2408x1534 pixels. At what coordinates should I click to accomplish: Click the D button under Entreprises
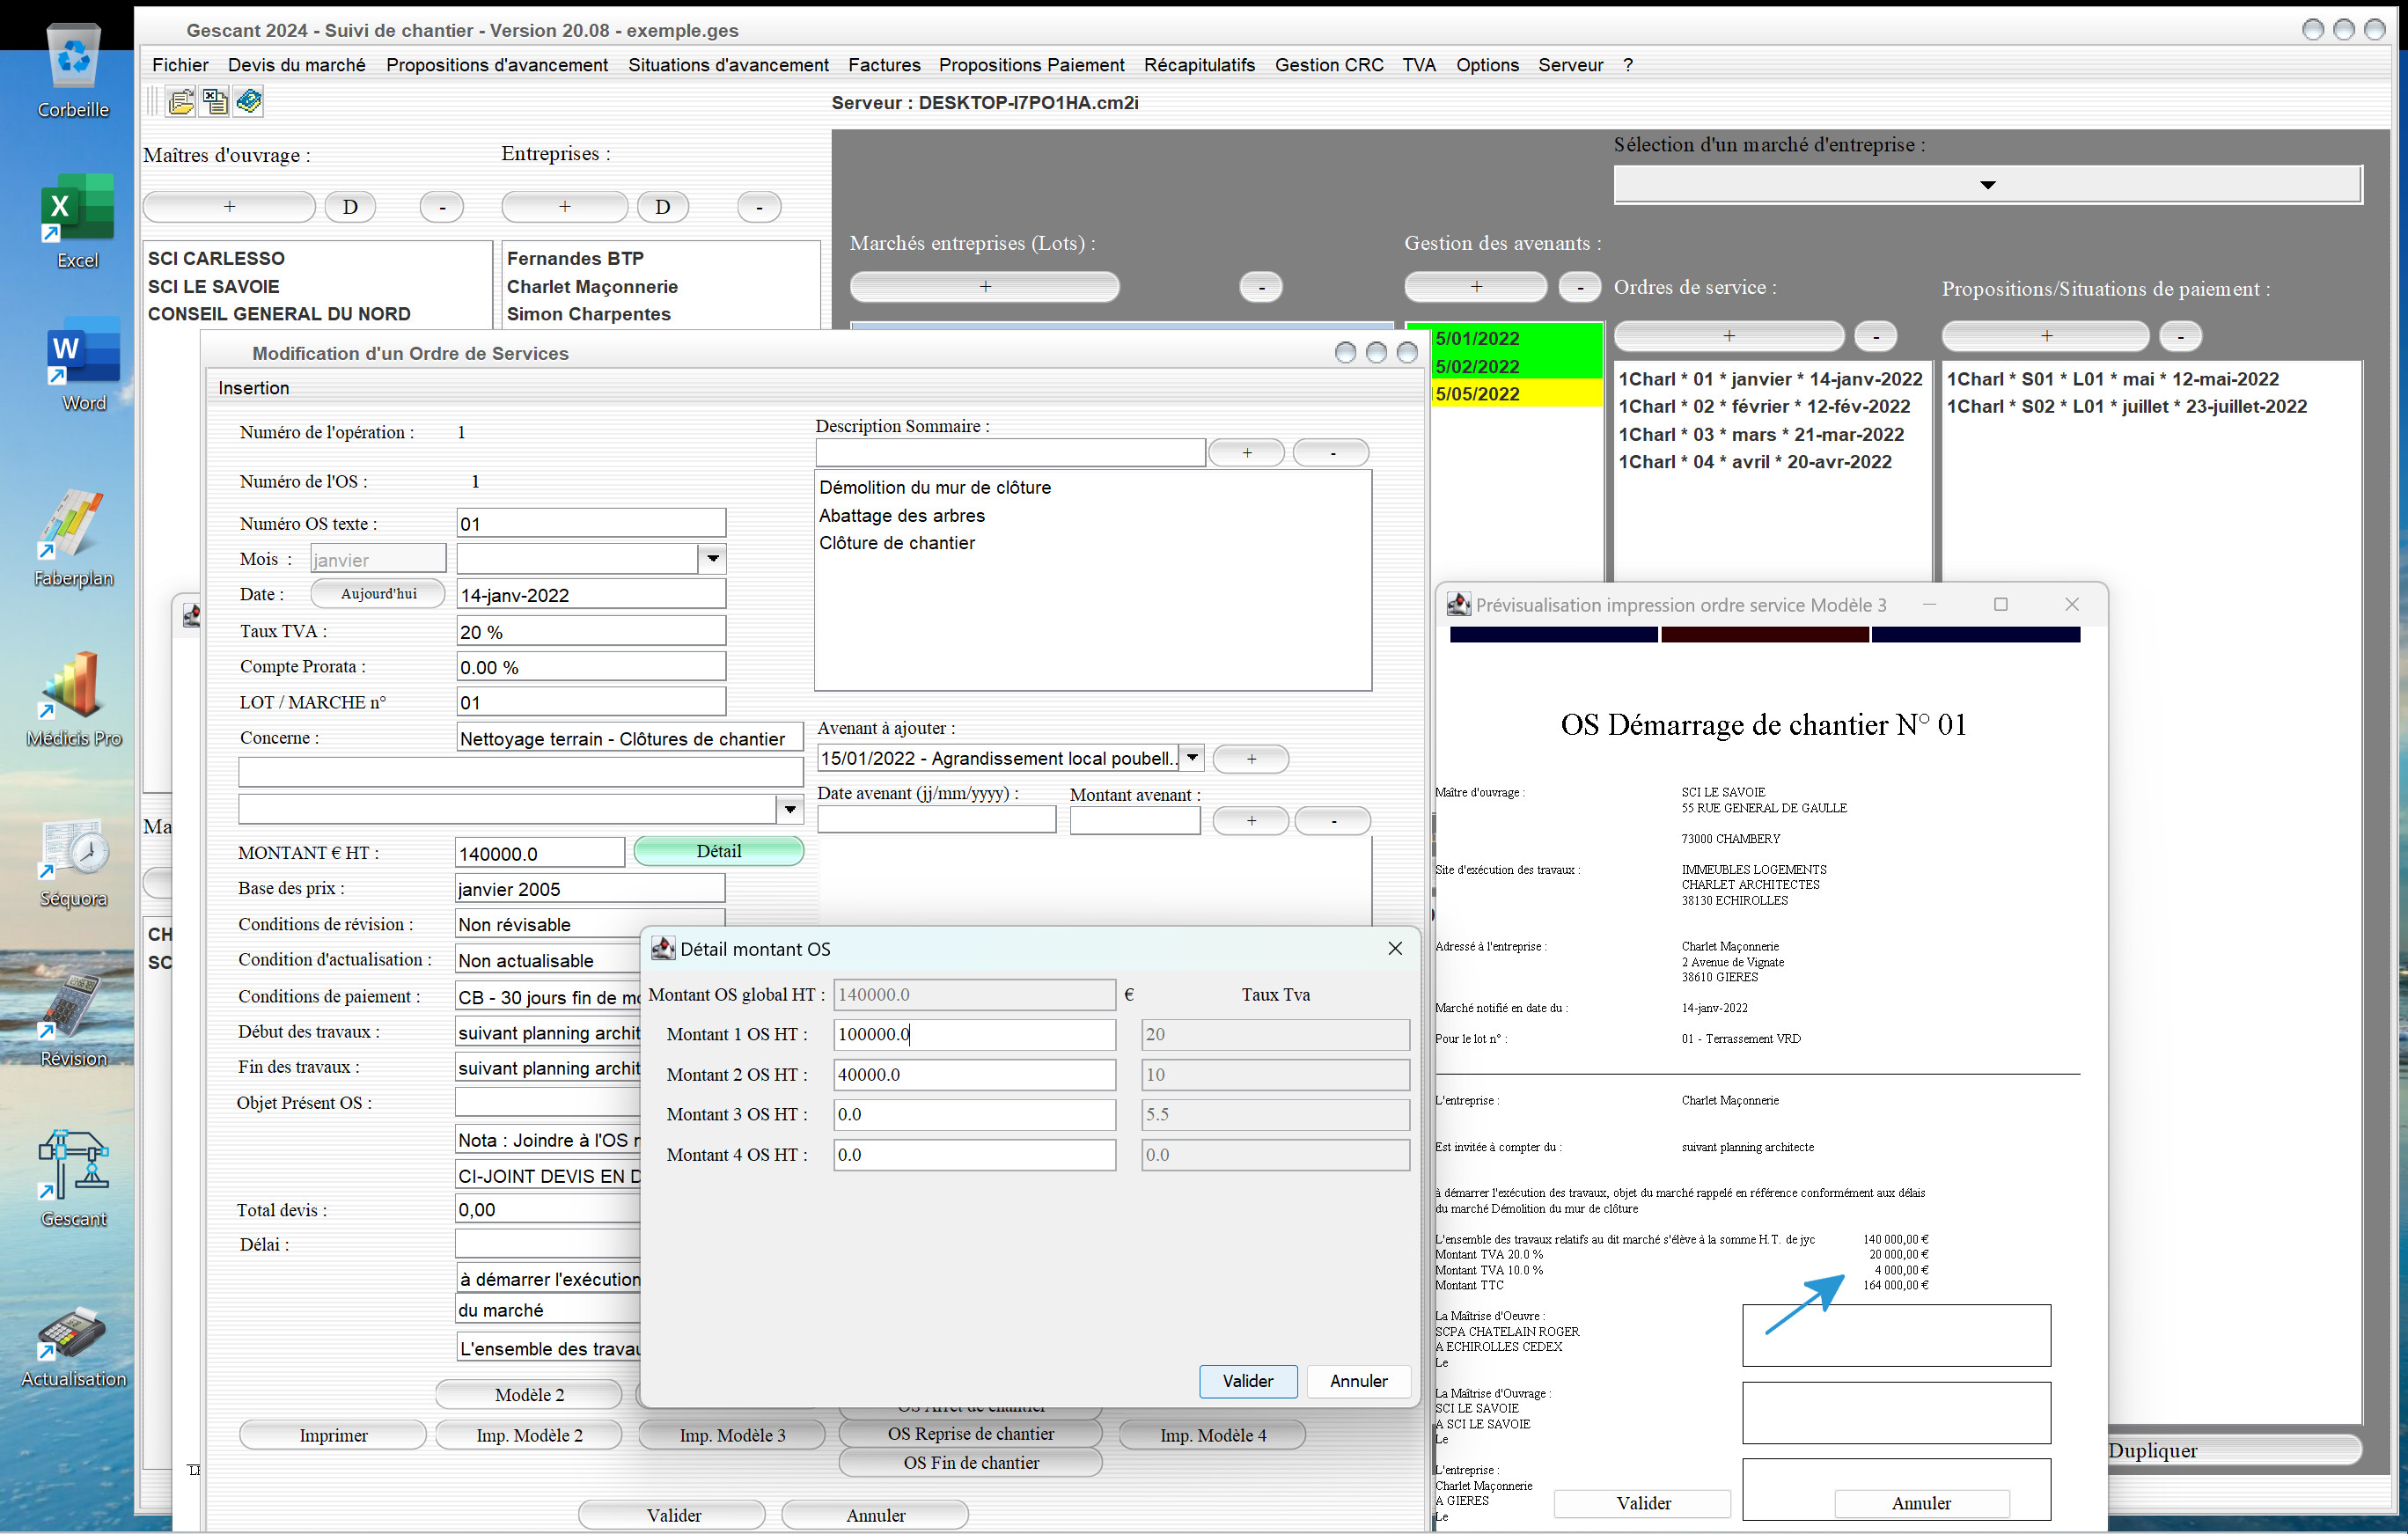pyautogui.click(x=662, y=206)
